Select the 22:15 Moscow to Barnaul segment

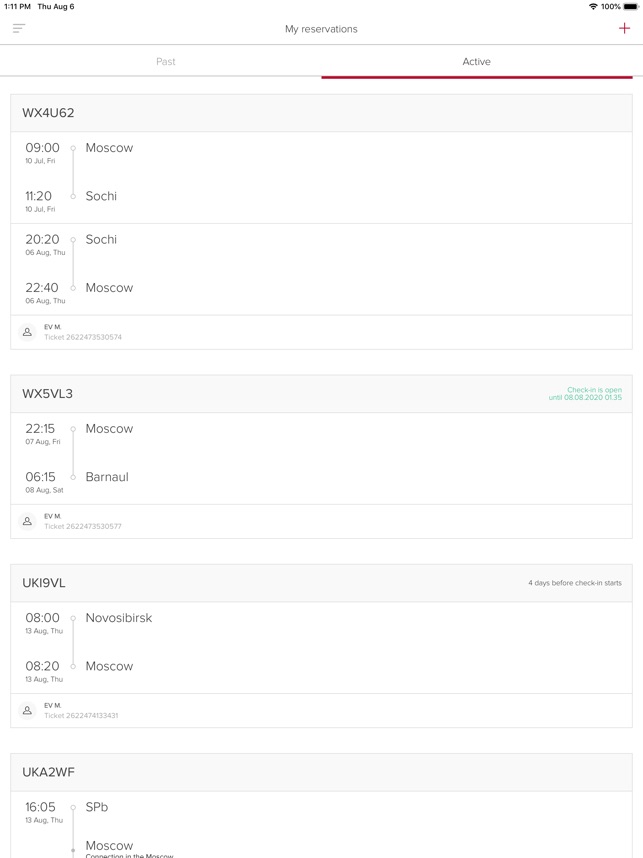tap(321, 459)
